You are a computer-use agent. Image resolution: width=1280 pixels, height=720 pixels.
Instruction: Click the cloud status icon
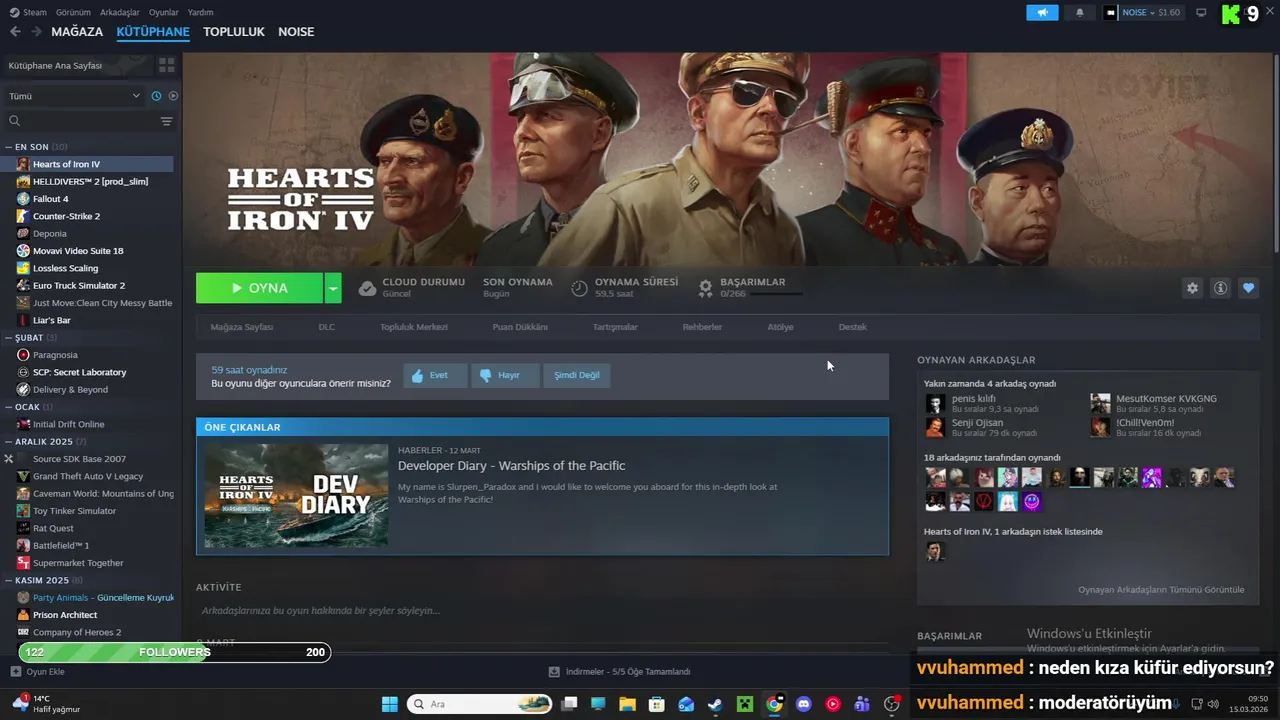tap(367, 288)
